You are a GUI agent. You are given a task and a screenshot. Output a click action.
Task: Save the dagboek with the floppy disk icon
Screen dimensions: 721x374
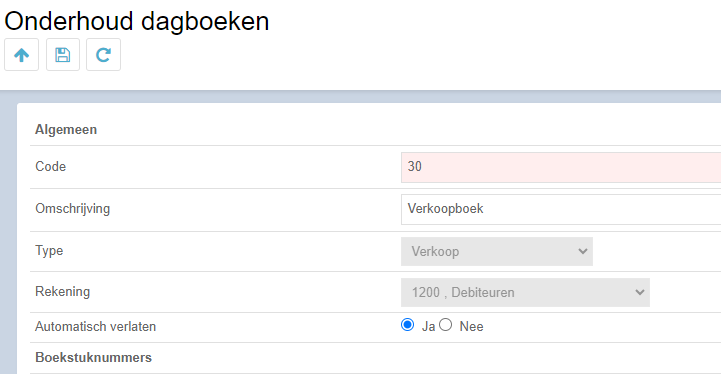click(x=63, y=55)
